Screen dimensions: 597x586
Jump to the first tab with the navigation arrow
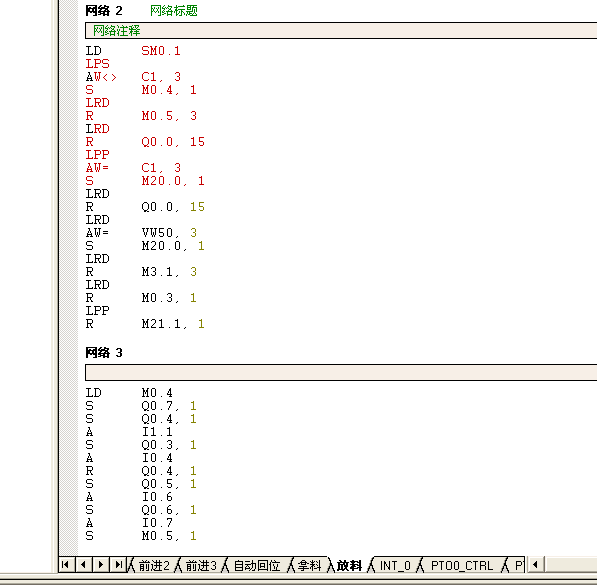pyautogui.click(x=66, y=564)
